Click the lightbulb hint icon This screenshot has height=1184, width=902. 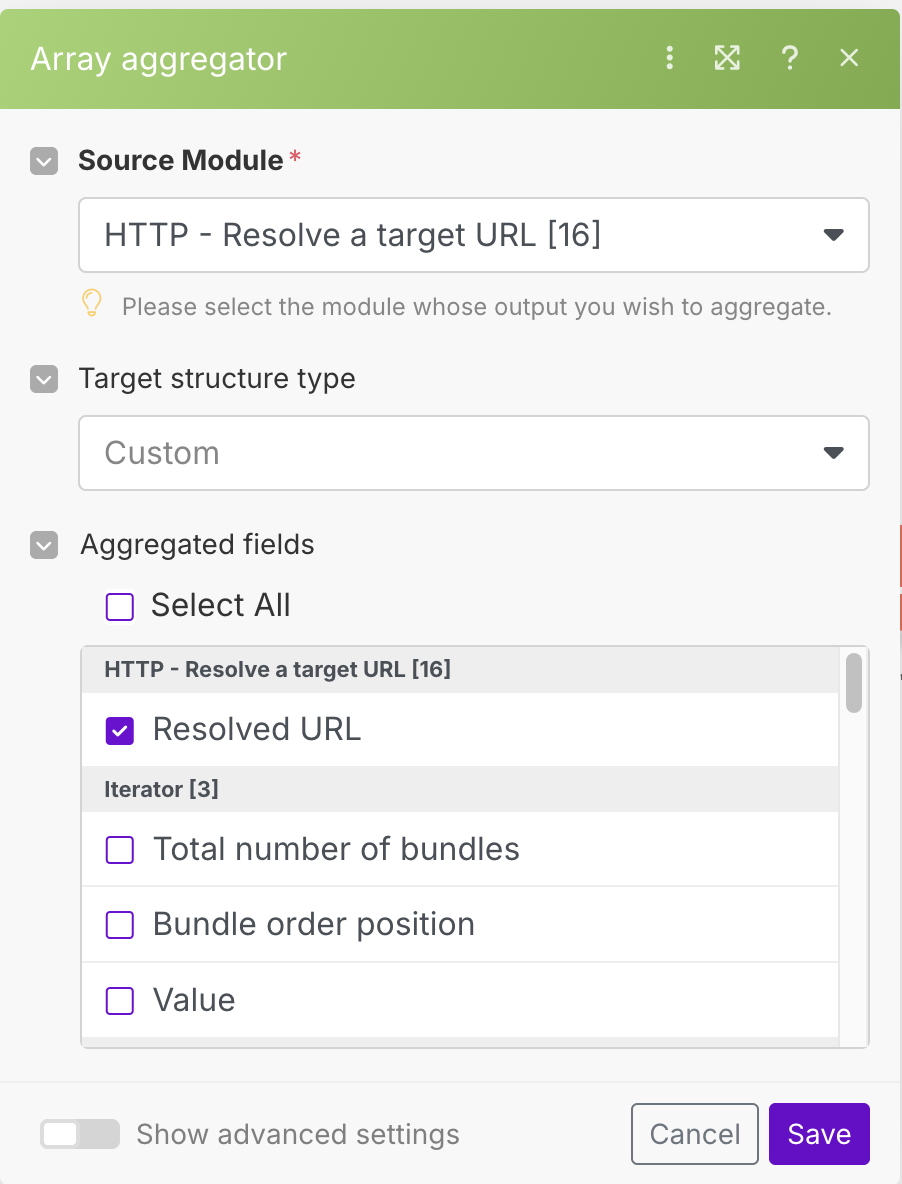92,304
